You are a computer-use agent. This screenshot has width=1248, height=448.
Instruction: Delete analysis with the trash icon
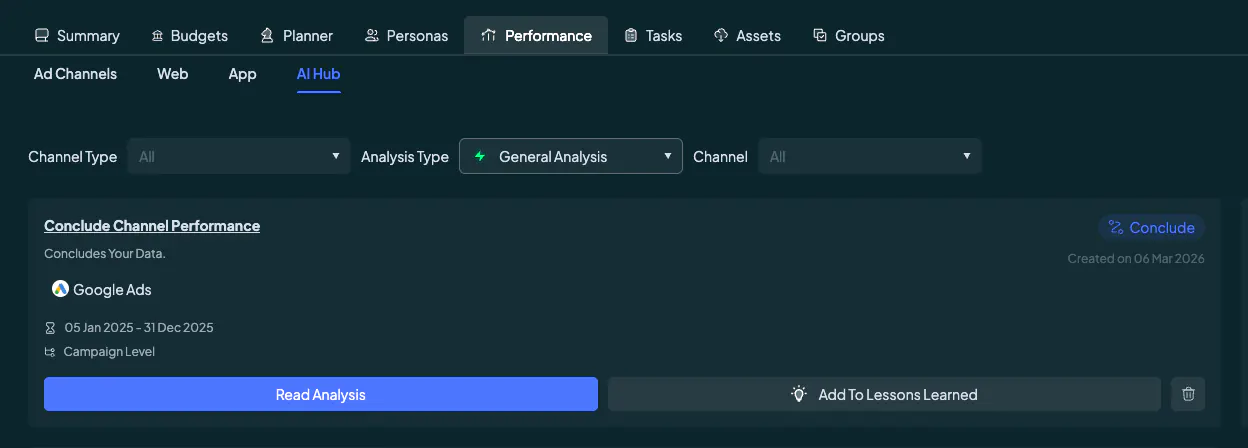(x=1188, y=394)
